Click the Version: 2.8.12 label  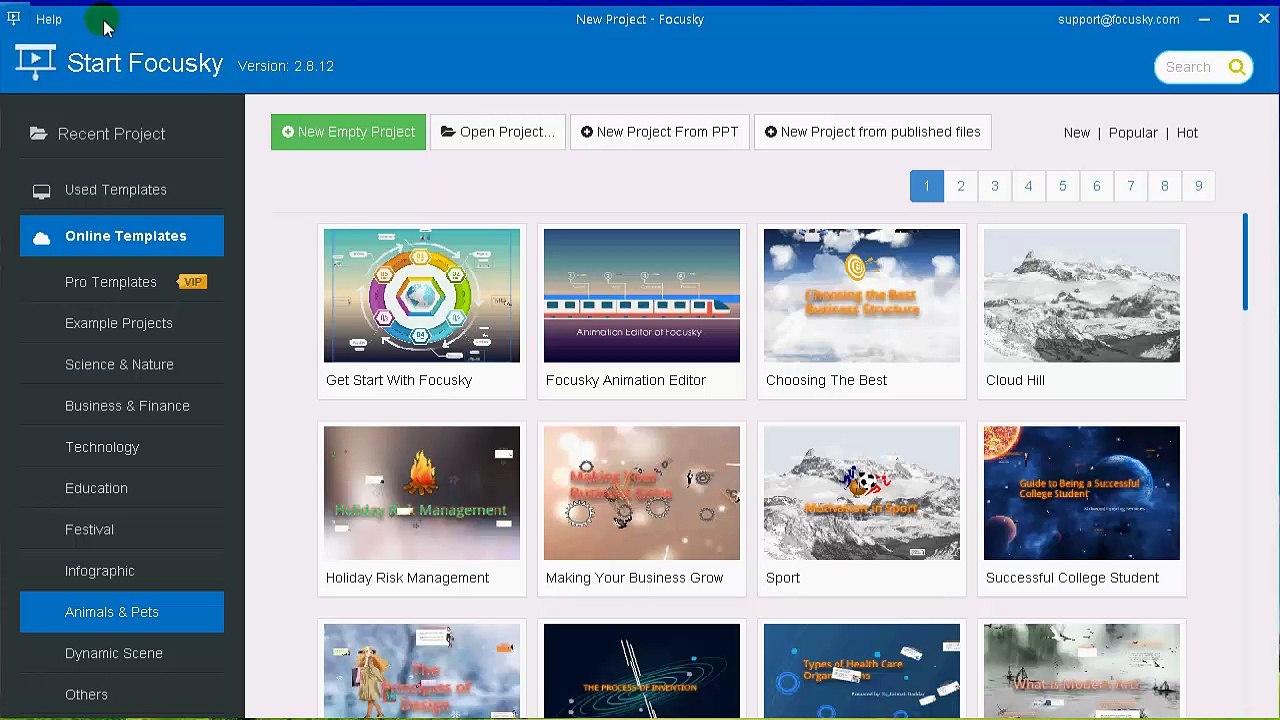click(286, 66)
